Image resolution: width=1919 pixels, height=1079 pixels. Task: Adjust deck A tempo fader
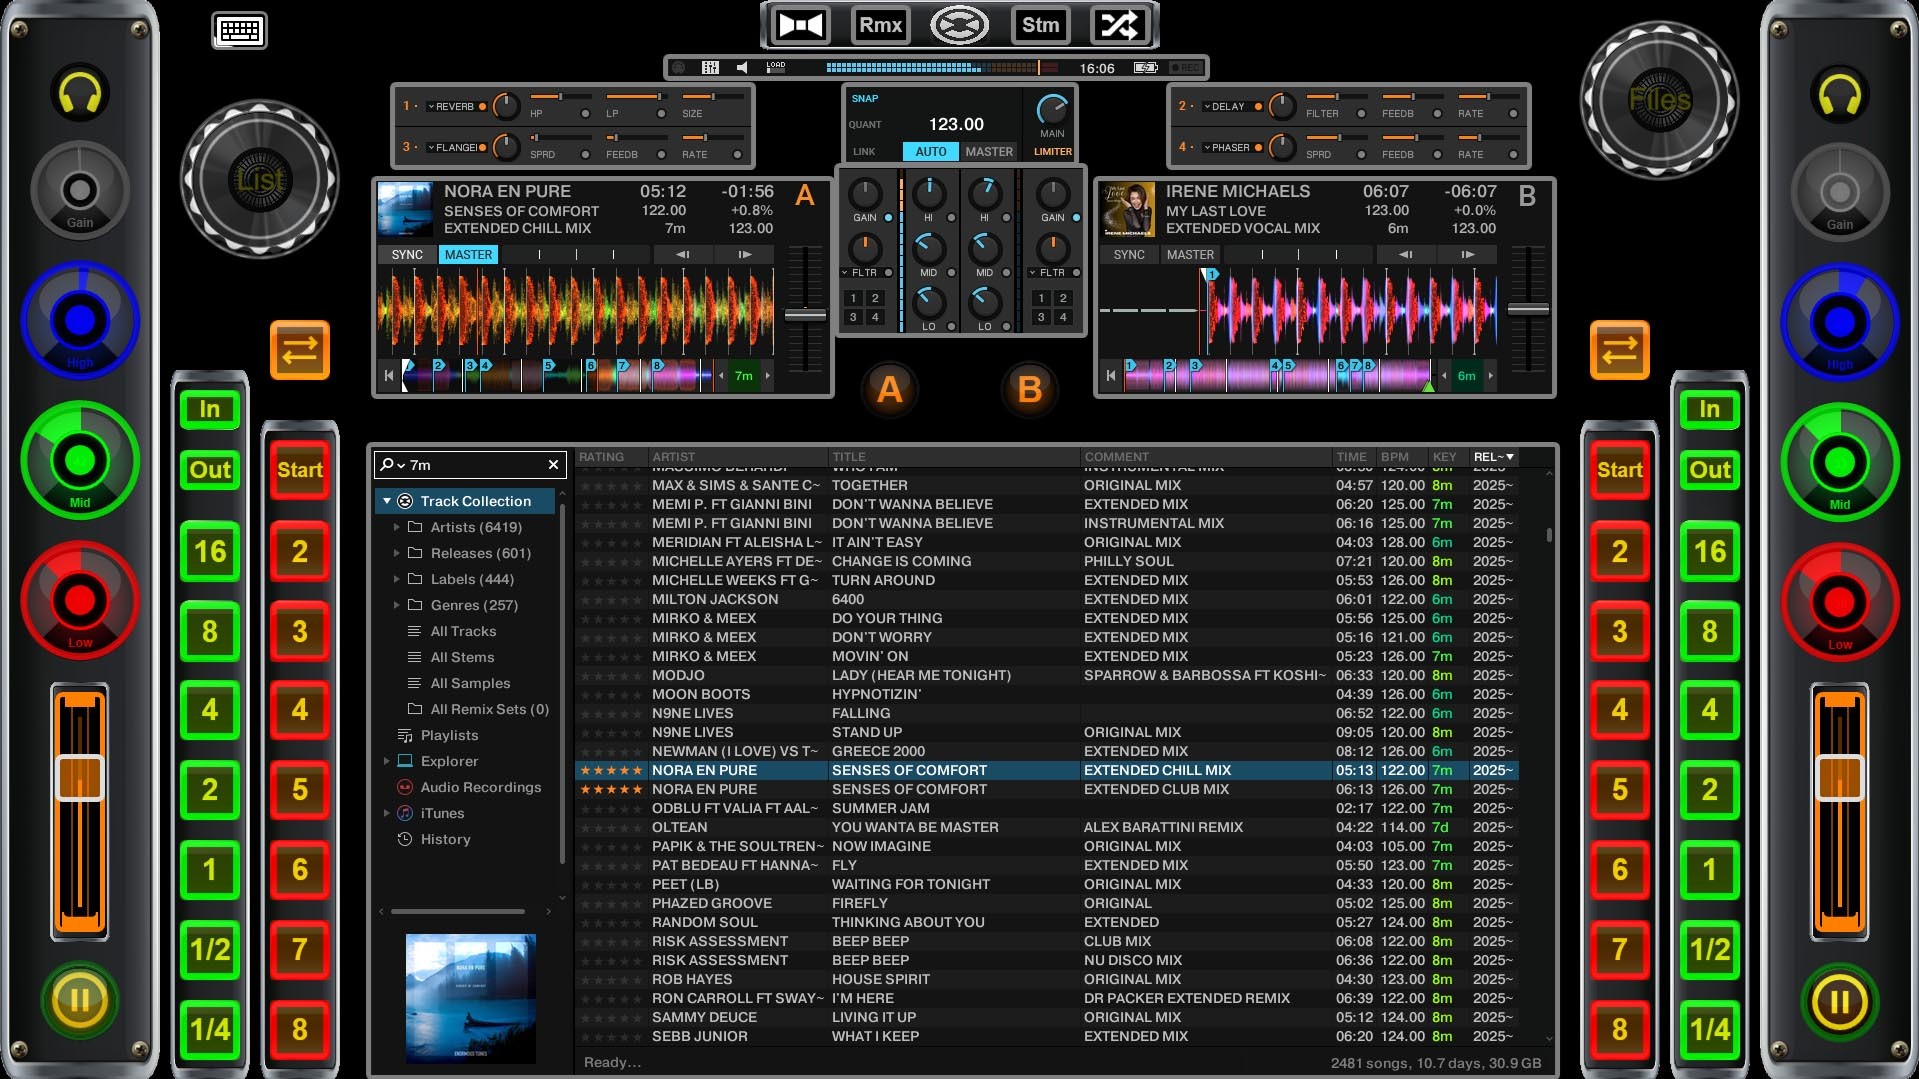click(805, 315)
